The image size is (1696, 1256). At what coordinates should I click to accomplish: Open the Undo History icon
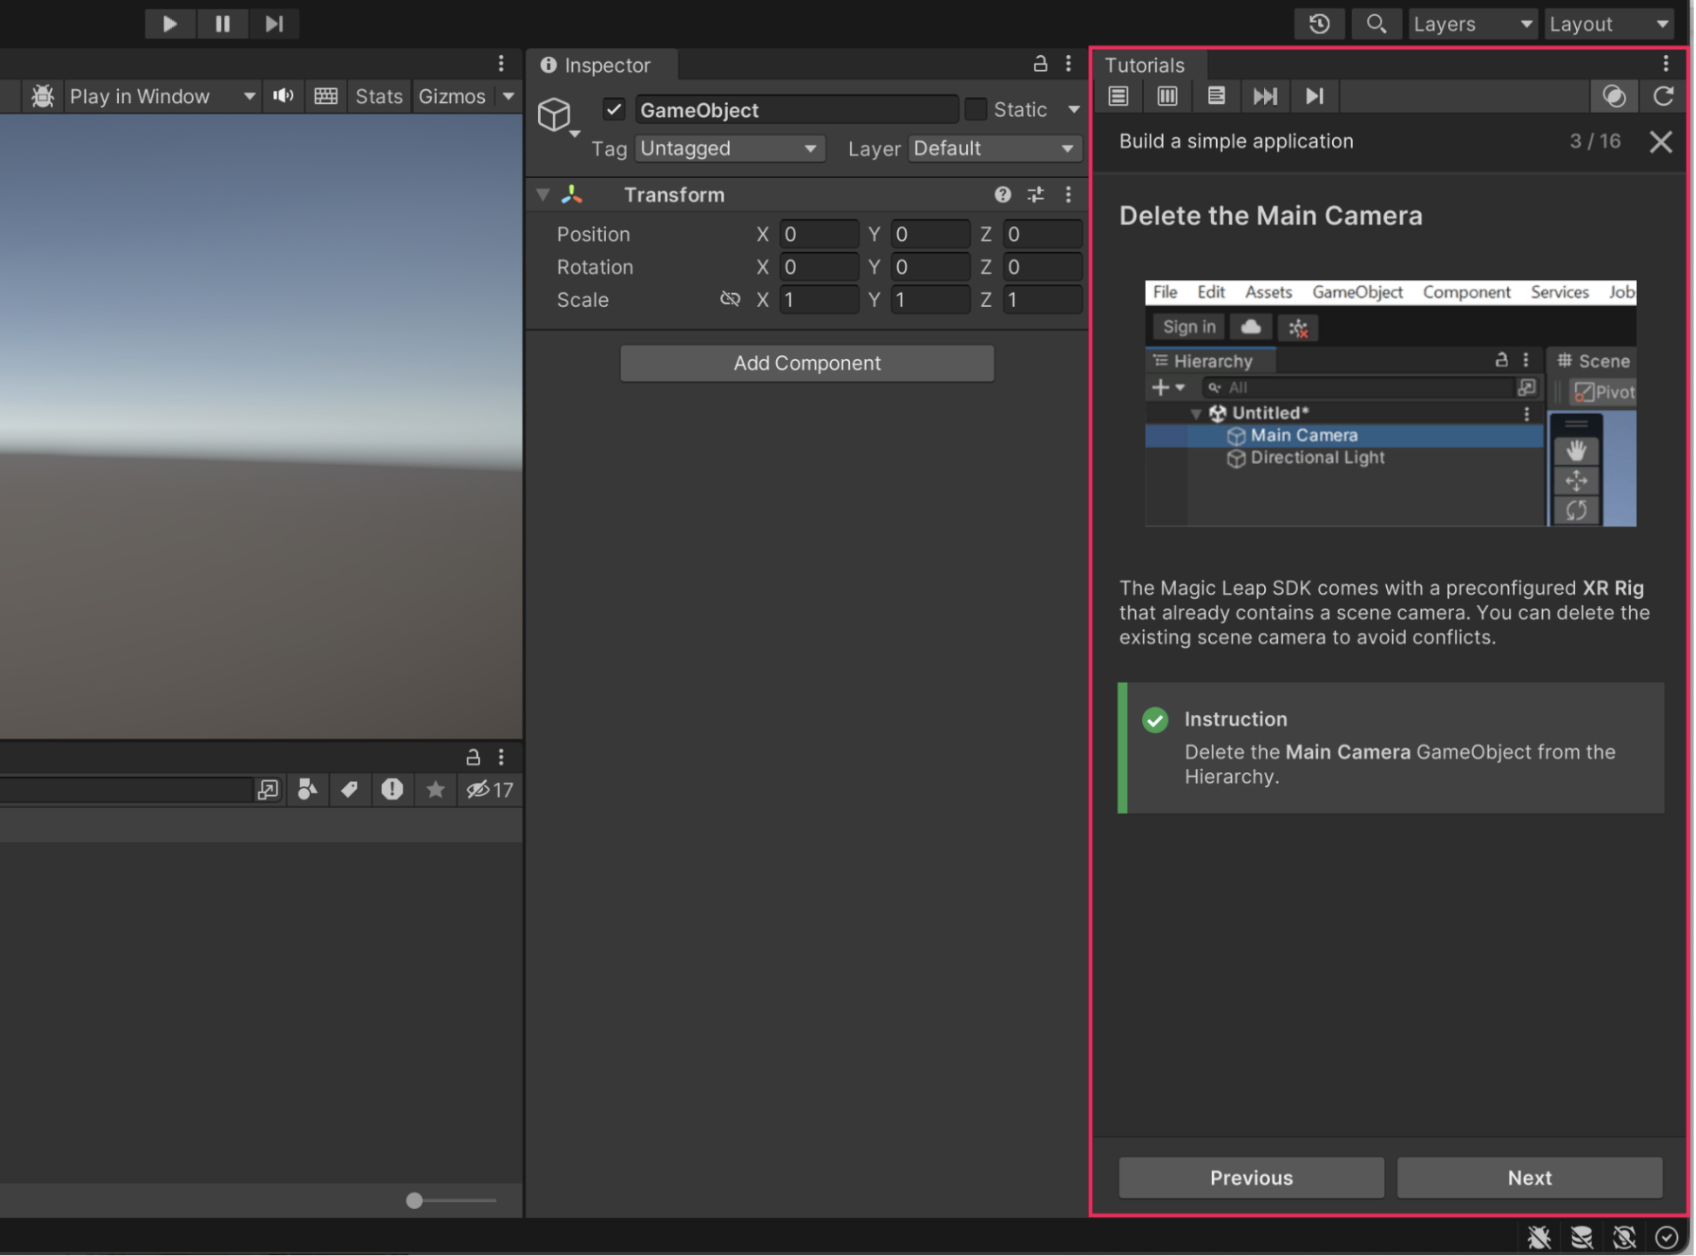pos(1319,23)
